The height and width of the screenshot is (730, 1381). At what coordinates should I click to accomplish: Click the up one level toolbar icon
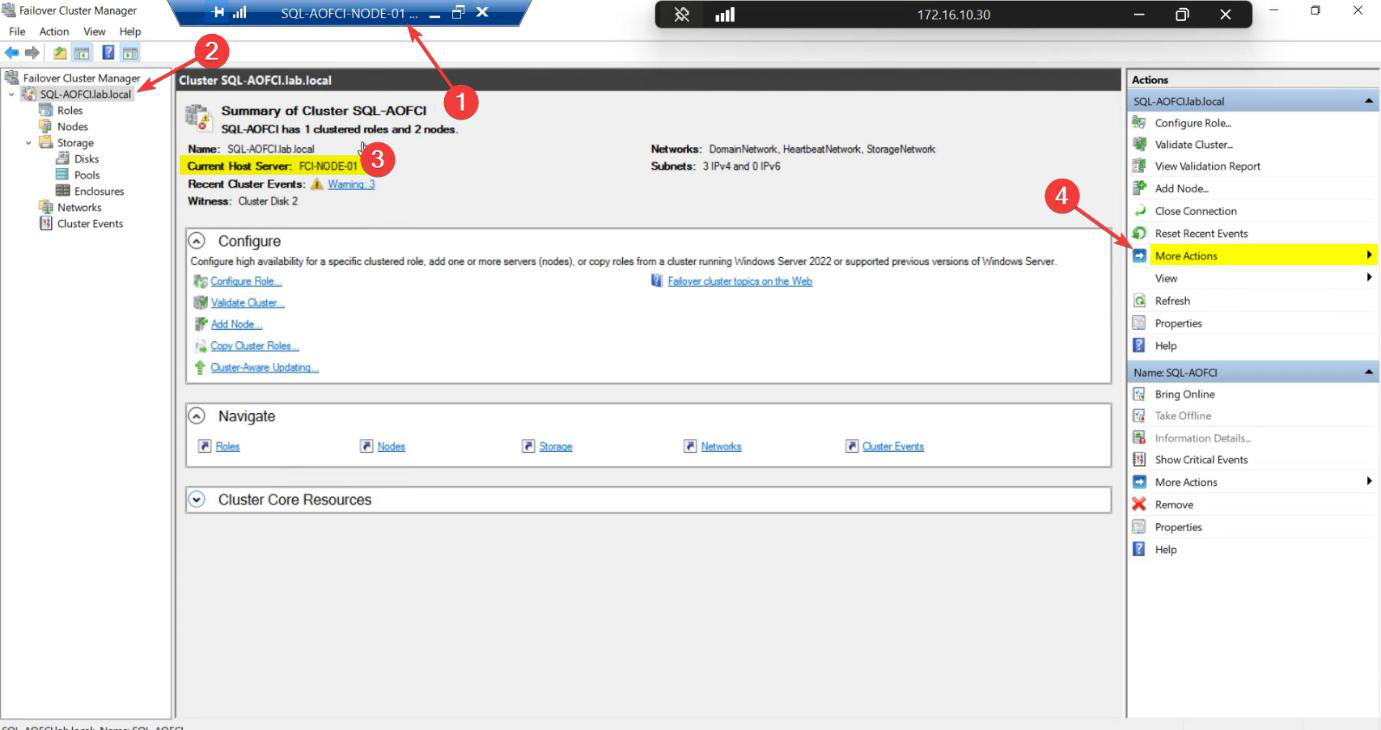pyautogui.click(x=60, y=52)
